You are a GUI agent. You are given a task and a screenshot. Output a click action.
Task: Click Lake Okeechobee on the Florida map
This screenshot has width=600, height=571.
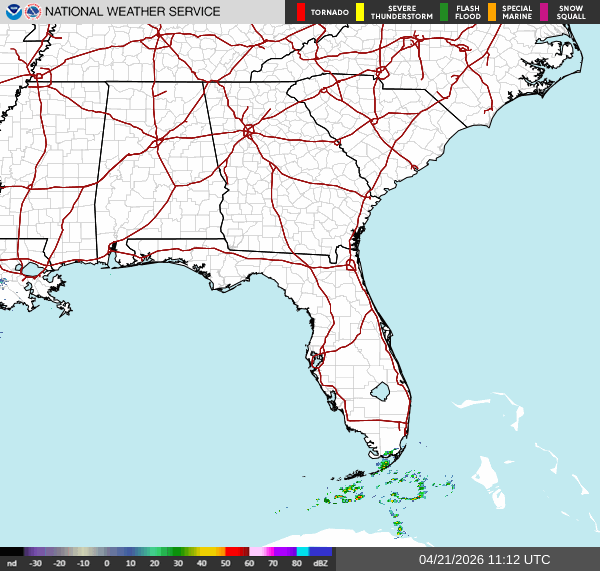point(379,391)
